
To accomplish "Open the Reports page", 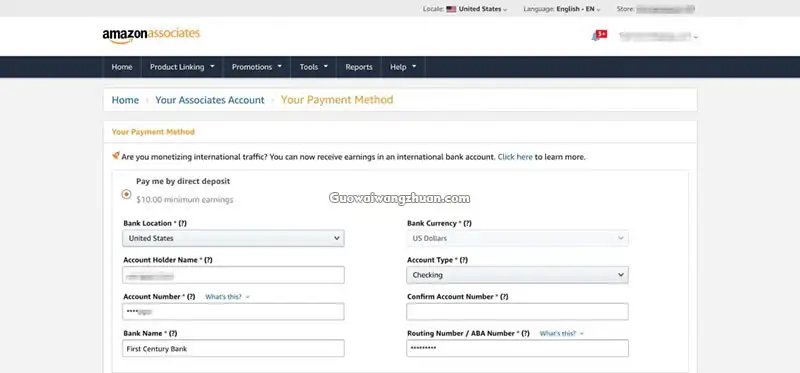I will (359, 67).
